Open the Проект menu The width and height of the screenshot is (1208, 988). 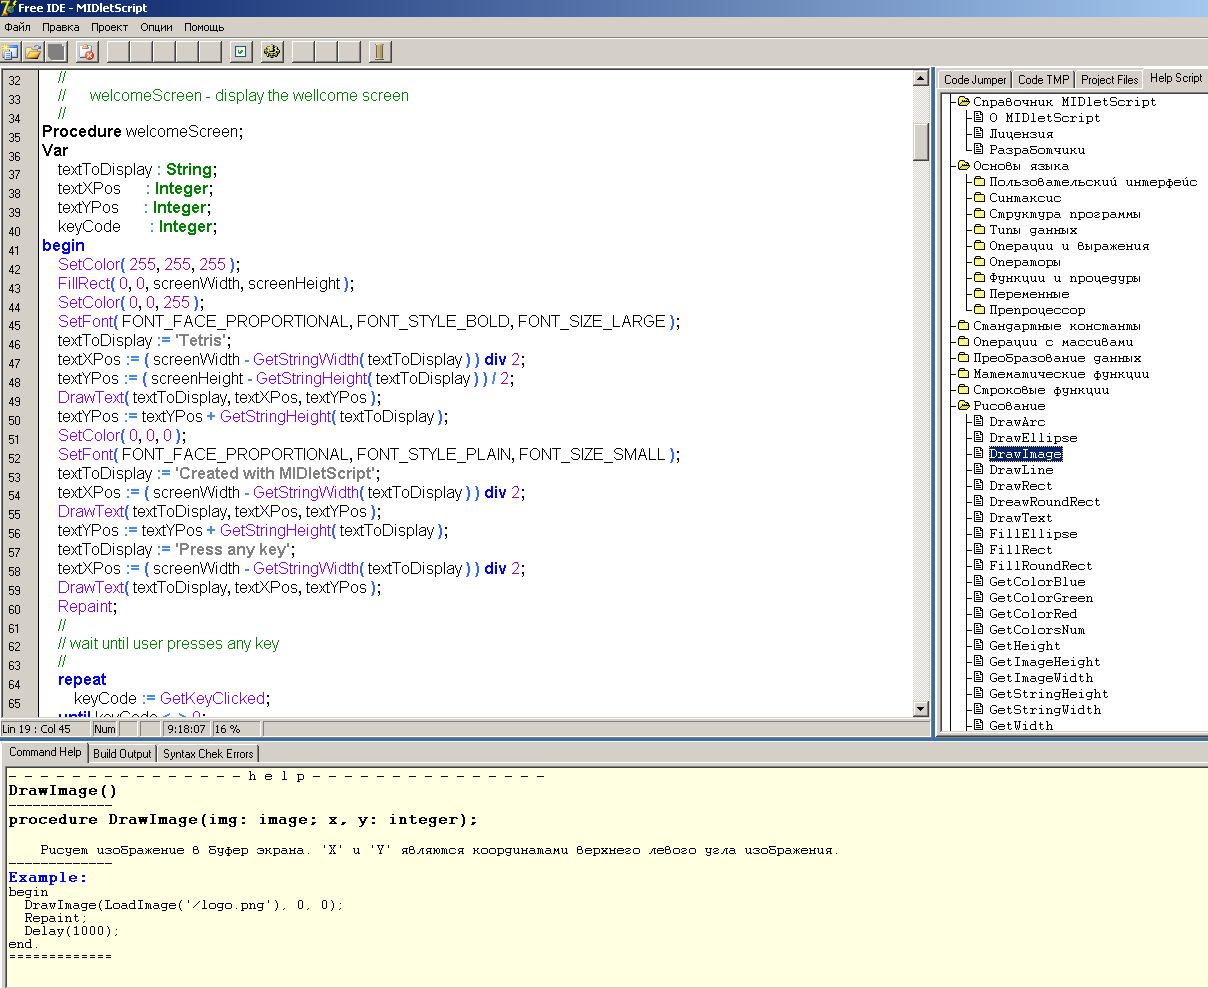[x=109, y=27]
